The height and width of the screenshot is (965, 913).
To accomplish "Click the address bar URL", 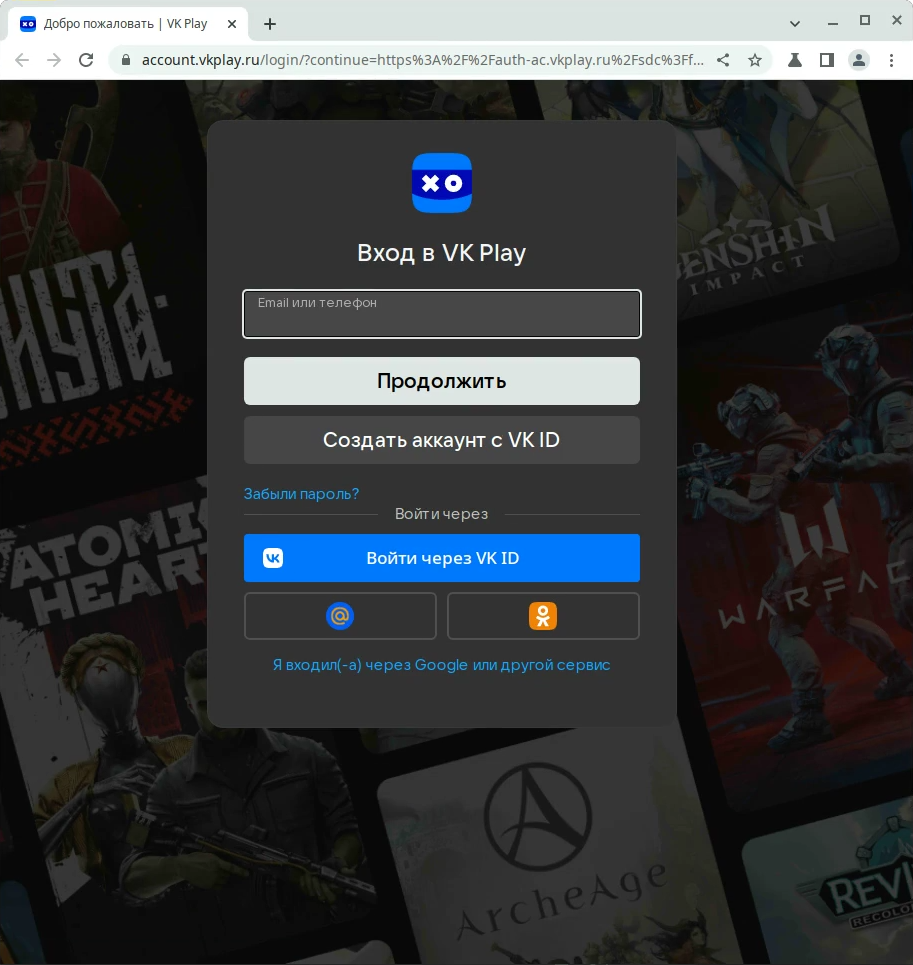I will 423,60.
